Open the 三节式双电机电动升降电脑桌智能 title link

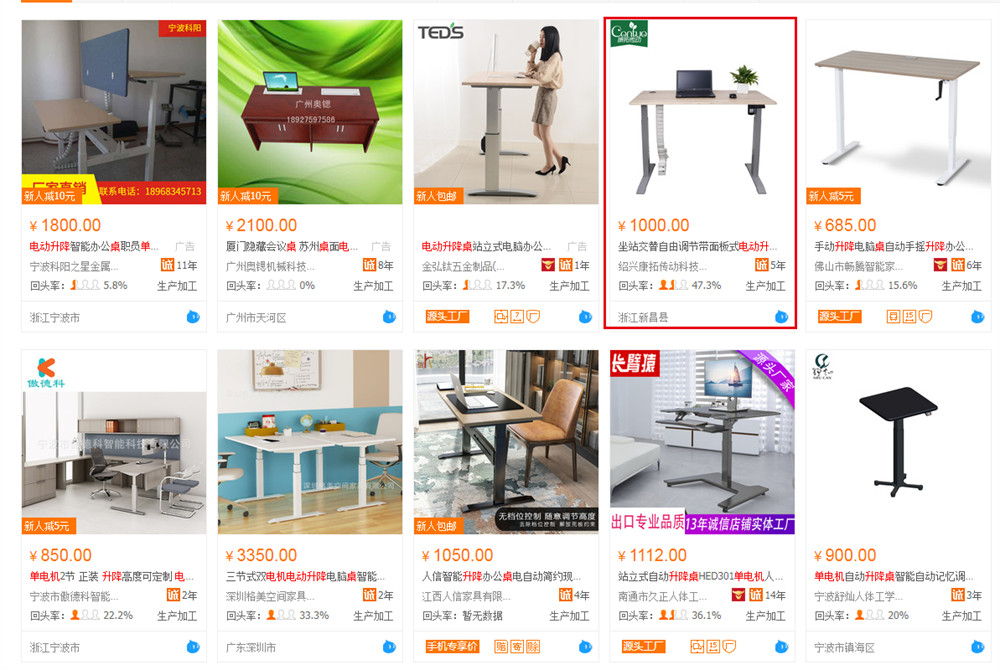pyautogui.click(x=305, y=576)
